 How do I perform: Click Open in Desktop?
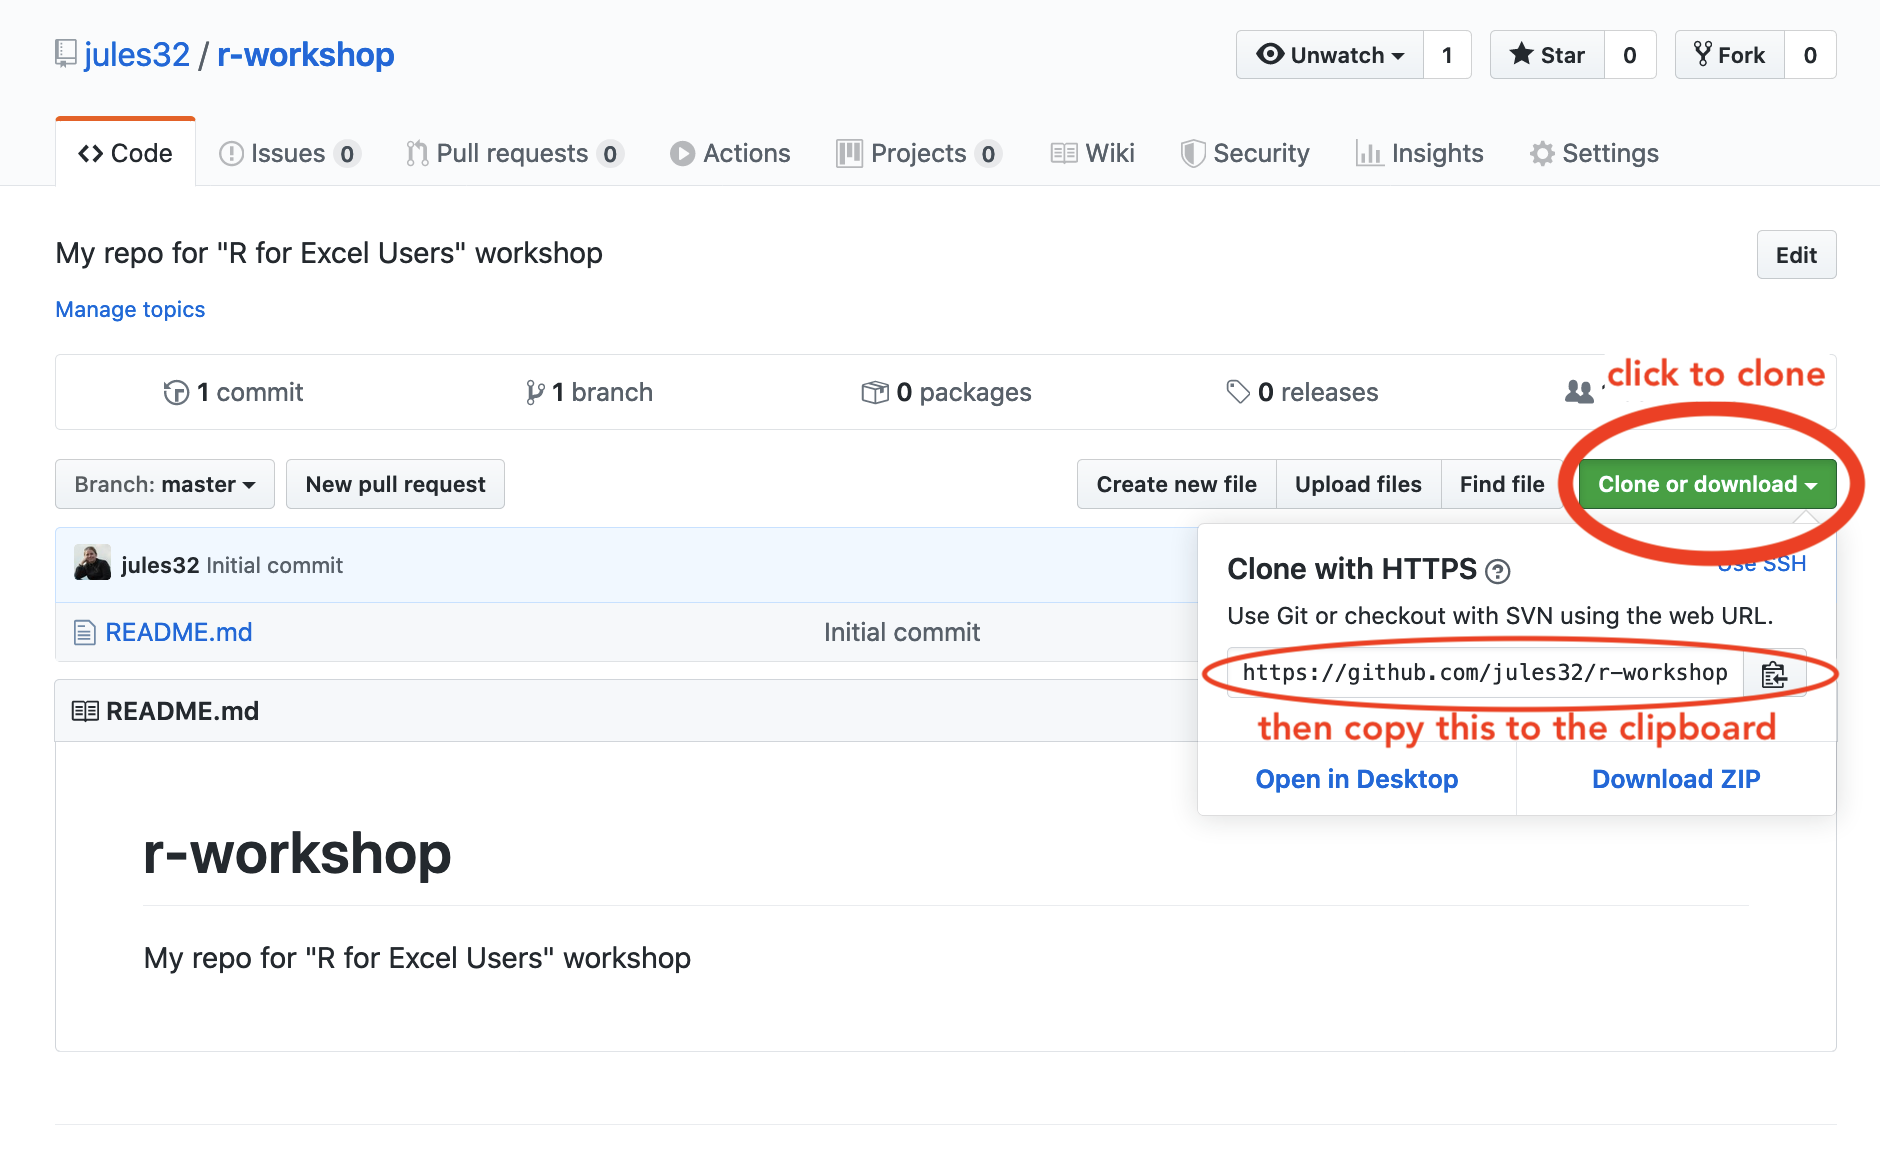1357,779
